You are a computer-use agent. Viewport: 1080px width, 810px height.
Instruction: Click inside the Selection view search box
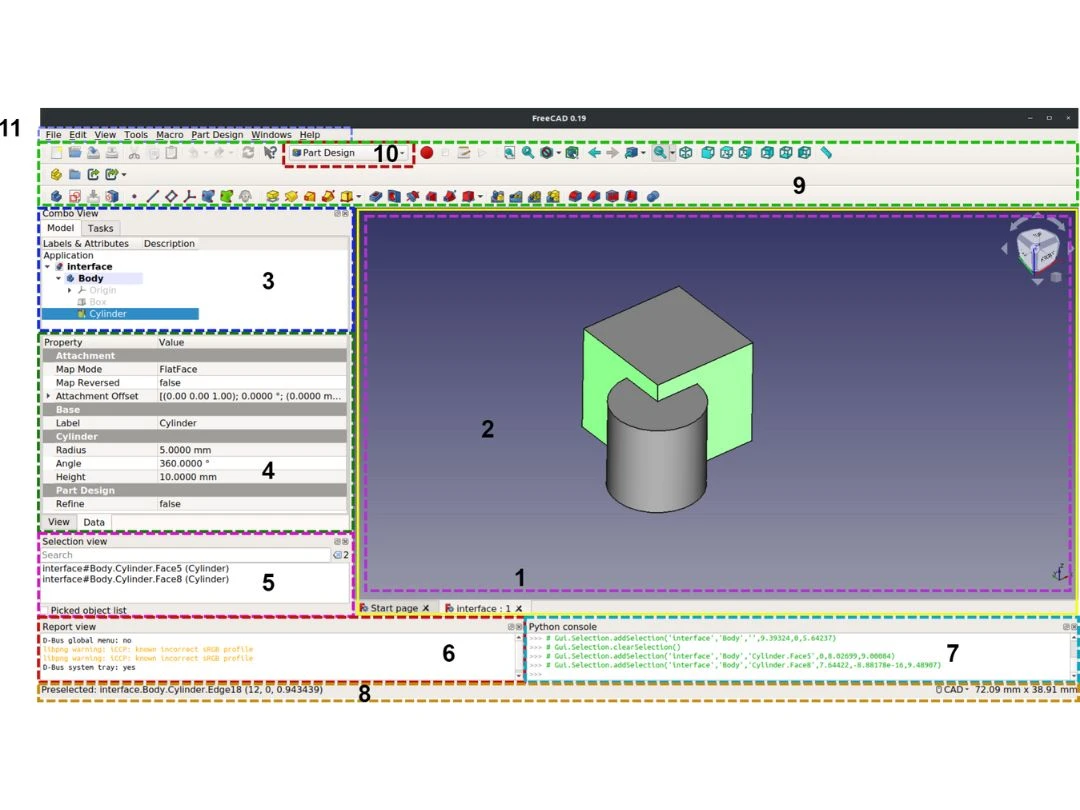180,555
